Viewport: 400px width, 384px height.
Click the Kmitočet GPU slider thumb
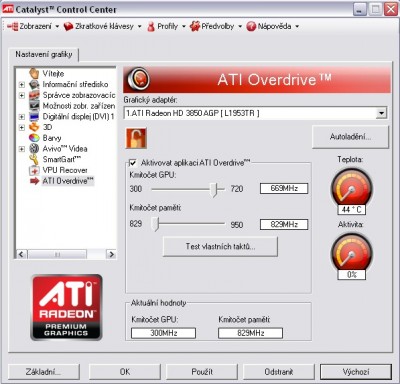pos(214,189)
